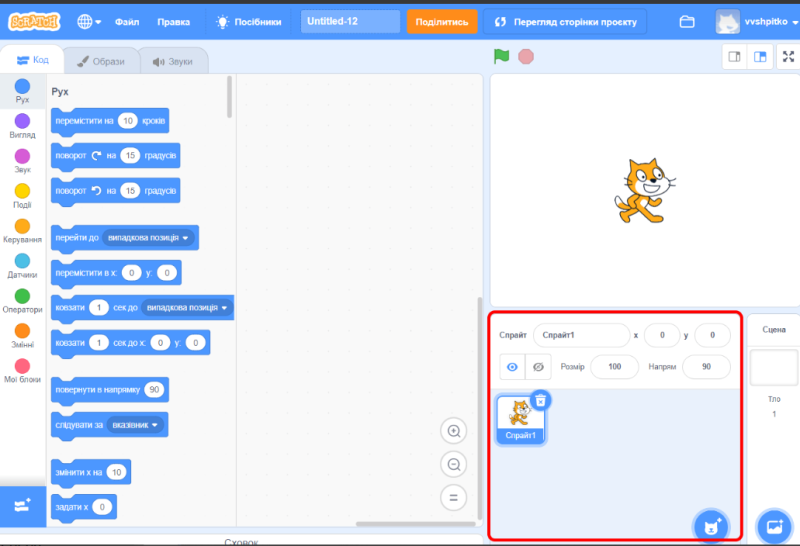Expand 'вказівник' dropdown in слідувати за block
Image resolution: width=800 pixels, height=546 pixels.
click(x=157, y=424)
